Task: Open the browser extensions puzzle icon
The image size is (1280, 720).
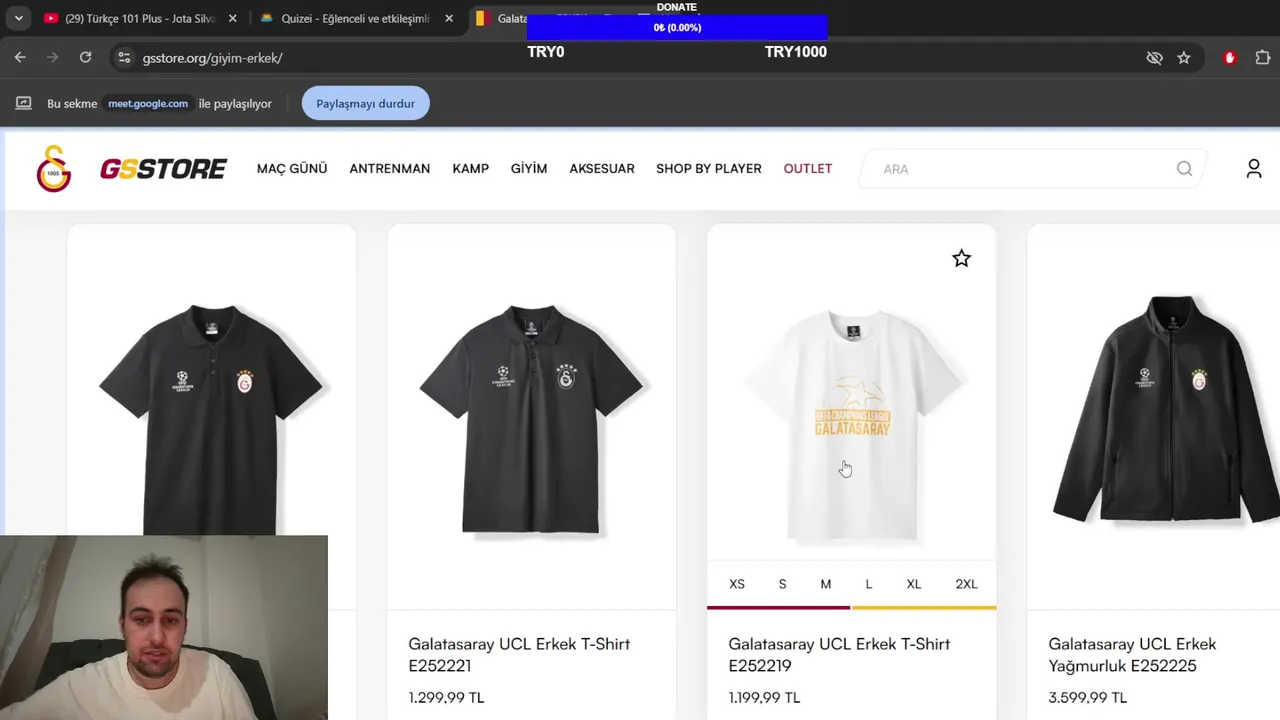Action: pos(1262,58)
